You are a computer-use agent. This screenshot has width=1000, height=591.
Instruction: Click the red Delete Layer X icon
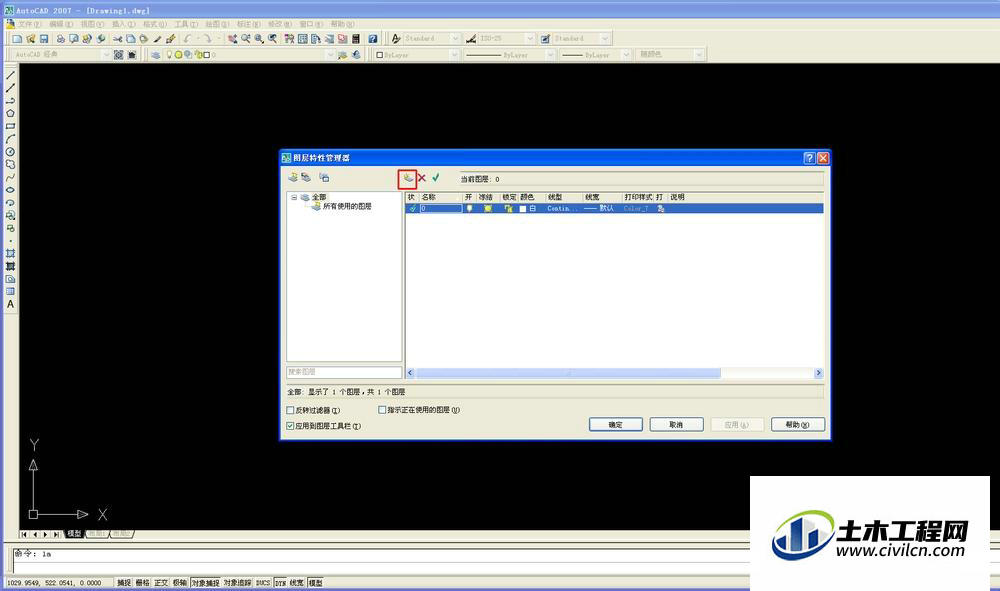pyautogui.click(x=422, y=179)
